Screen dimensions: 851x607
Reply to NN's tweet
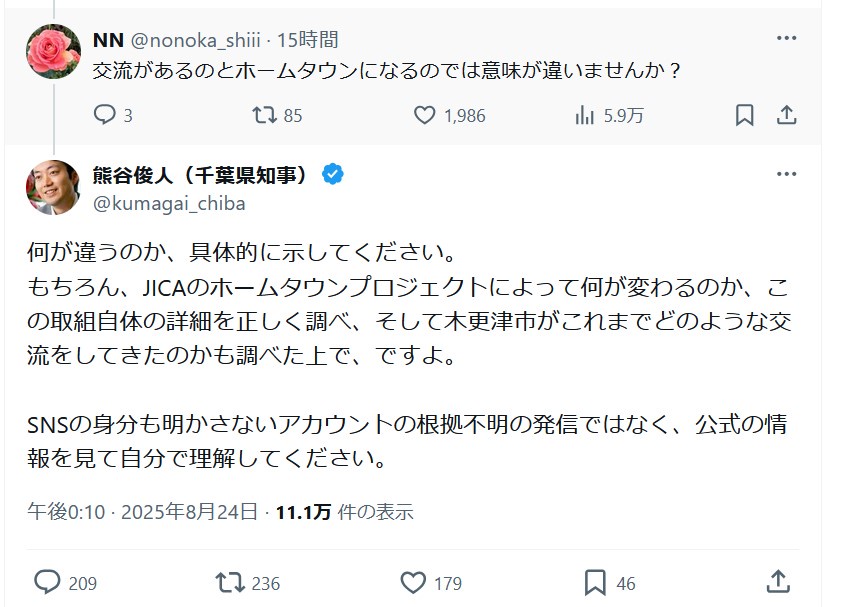click(x=106, y=115)
